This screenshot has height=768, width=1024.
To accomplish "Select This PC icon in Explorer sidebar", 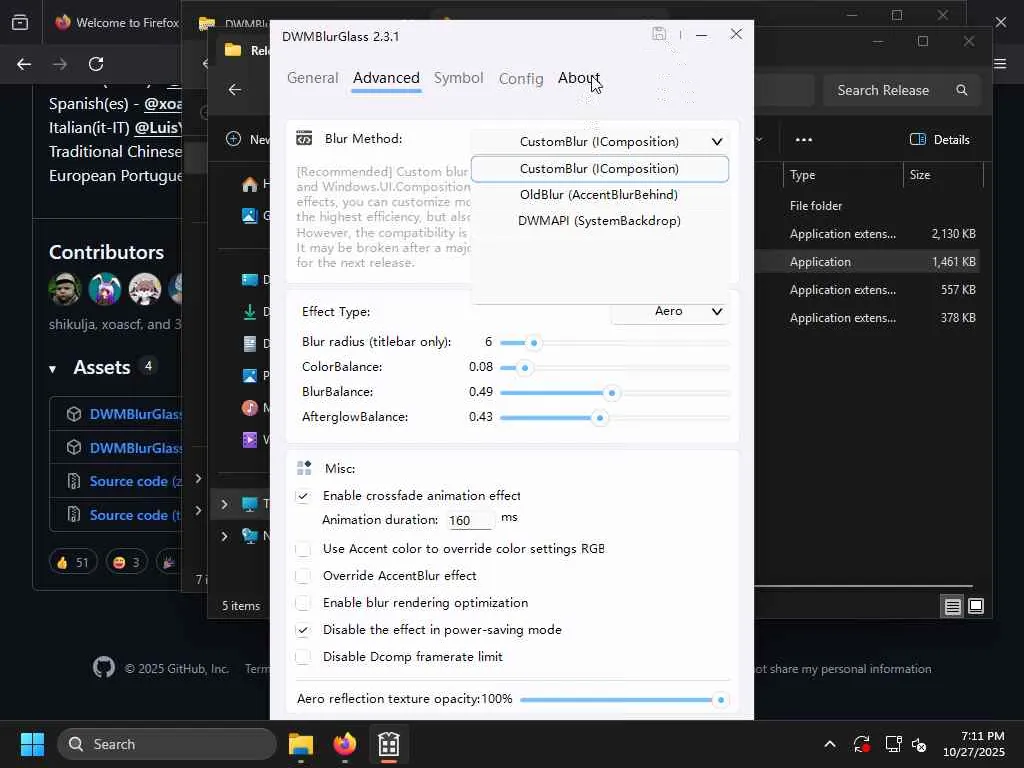I will point(249,504).
